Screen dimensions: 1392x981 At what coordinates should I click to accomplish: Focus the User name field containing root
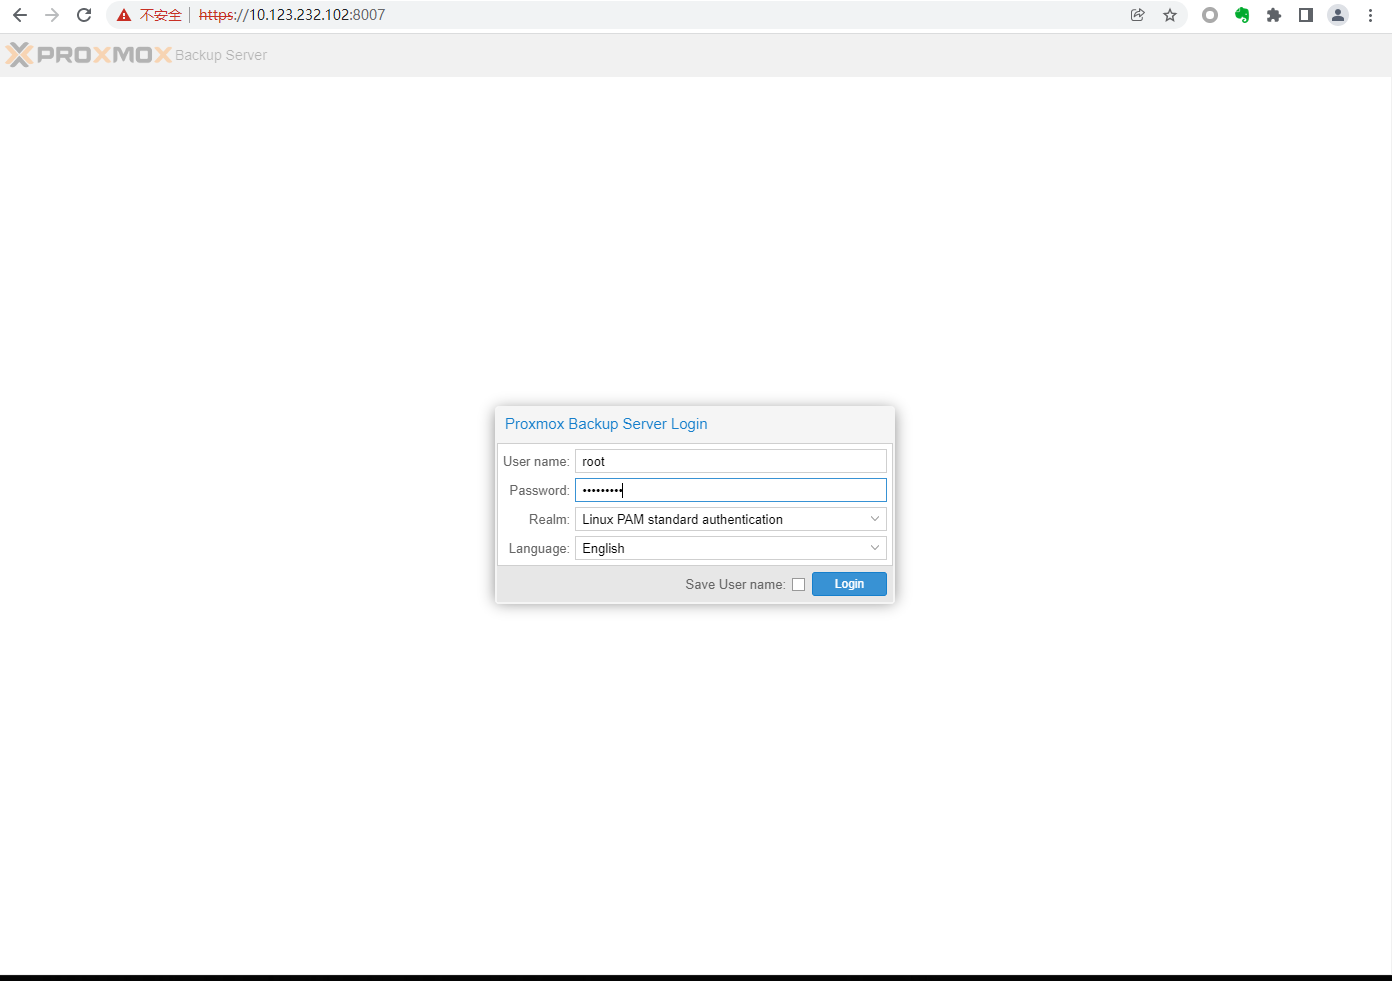pyautogui.click(x=731, y=461)
